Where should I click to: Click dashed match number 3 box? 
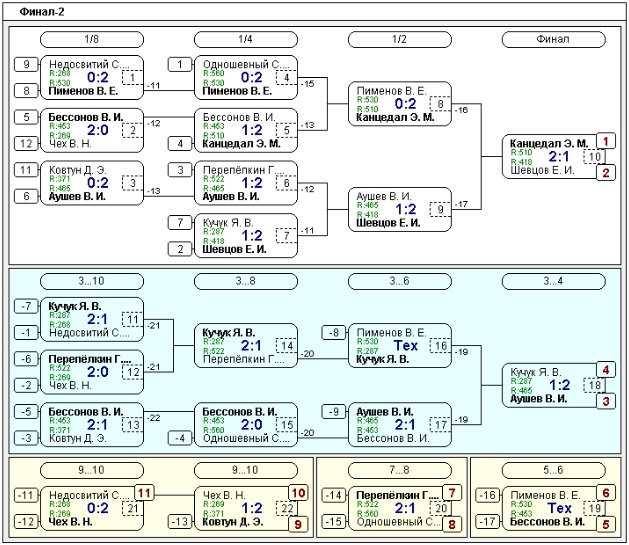coord(133,183)
